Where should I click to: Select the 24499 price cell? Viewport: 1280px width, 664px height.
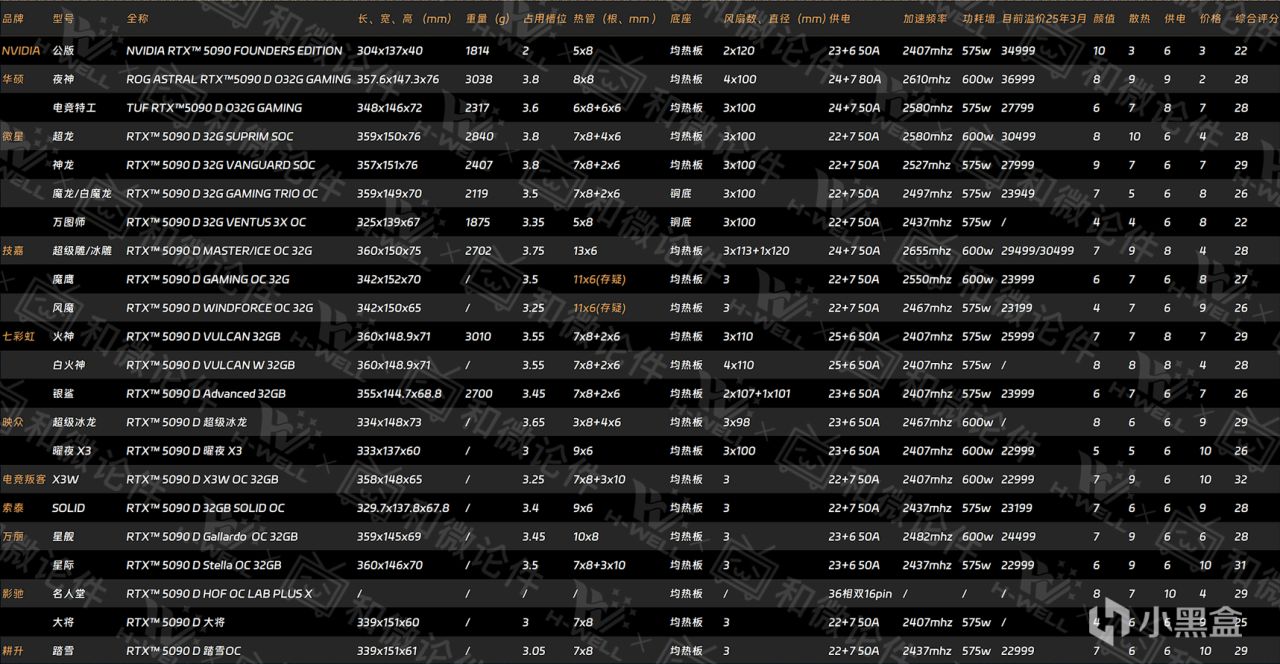(x=1018, y=537)
